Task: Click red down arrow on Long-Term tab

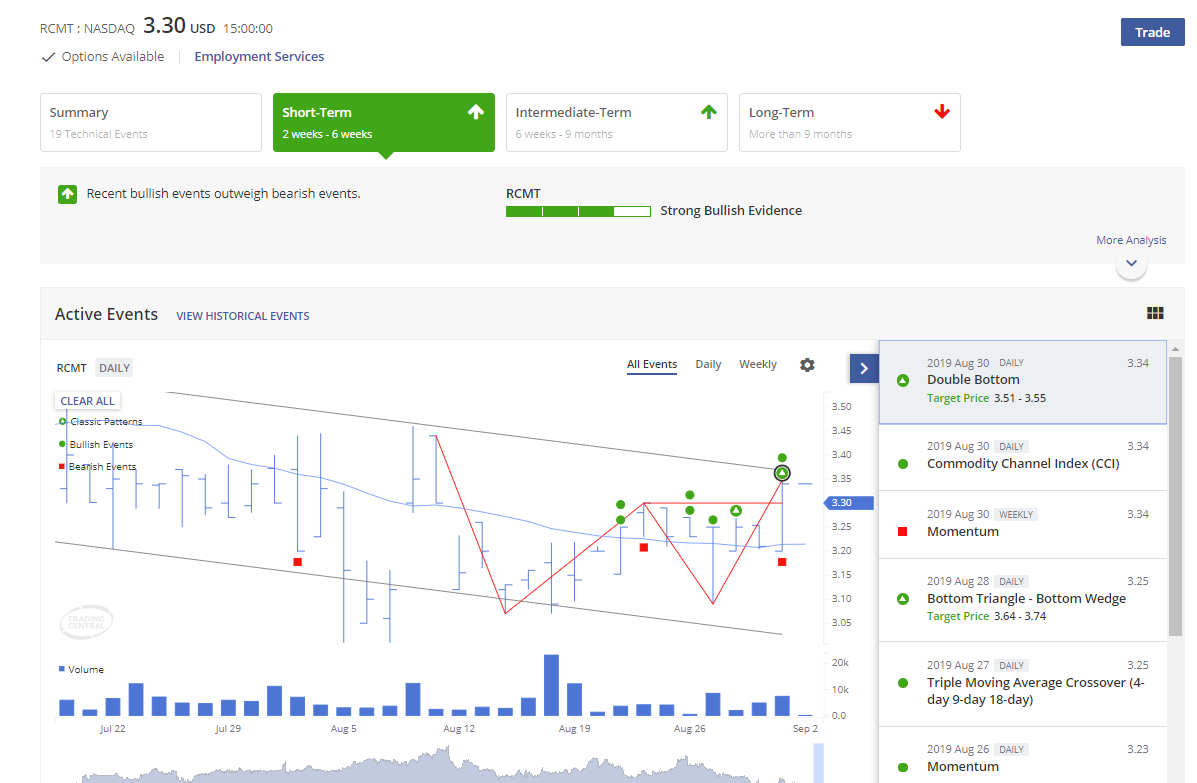Action: pos(942,111)
